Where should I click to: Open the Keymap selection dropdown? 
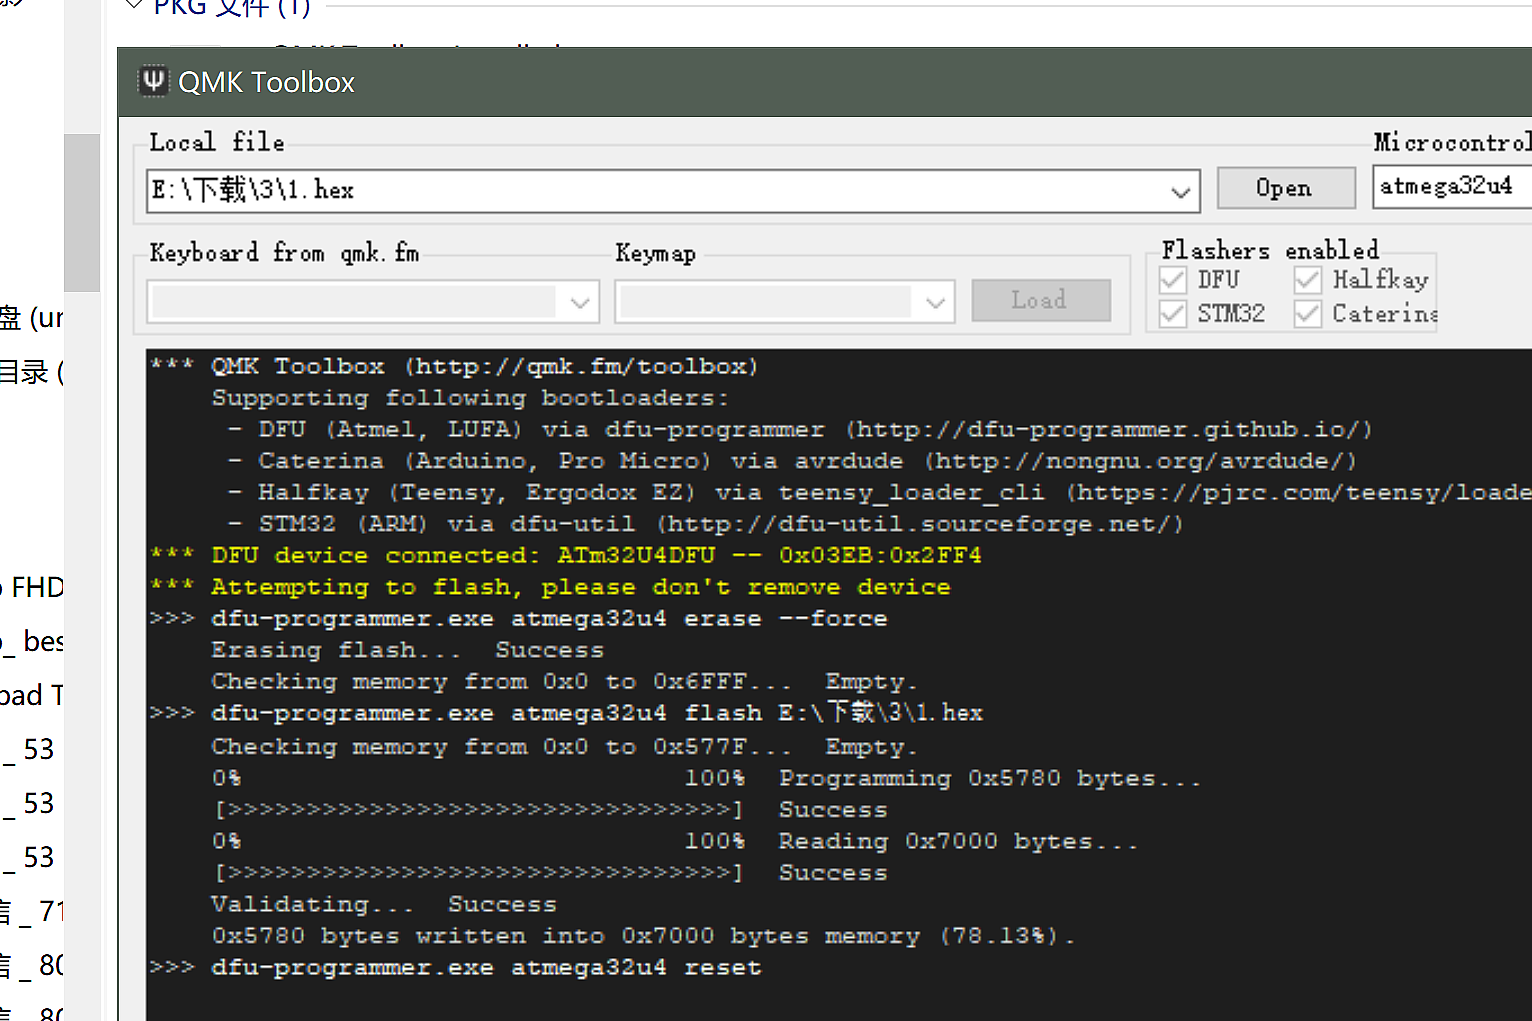coord(935,301)
